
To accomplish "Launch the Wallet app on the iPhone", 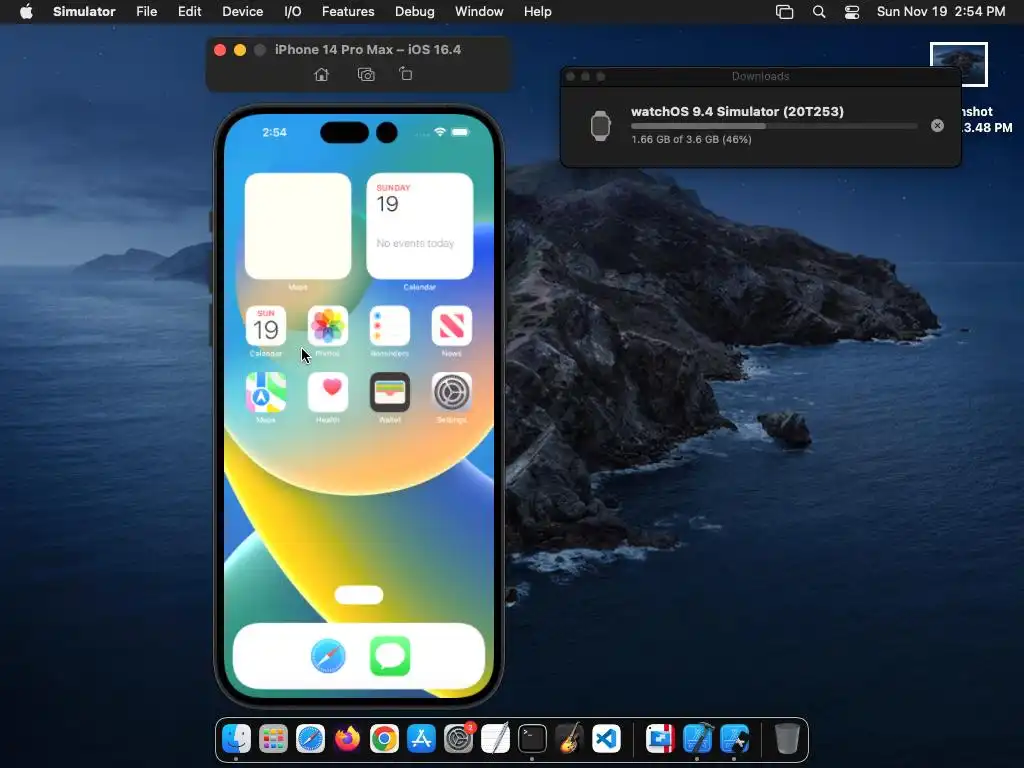I will pos(389,392).
